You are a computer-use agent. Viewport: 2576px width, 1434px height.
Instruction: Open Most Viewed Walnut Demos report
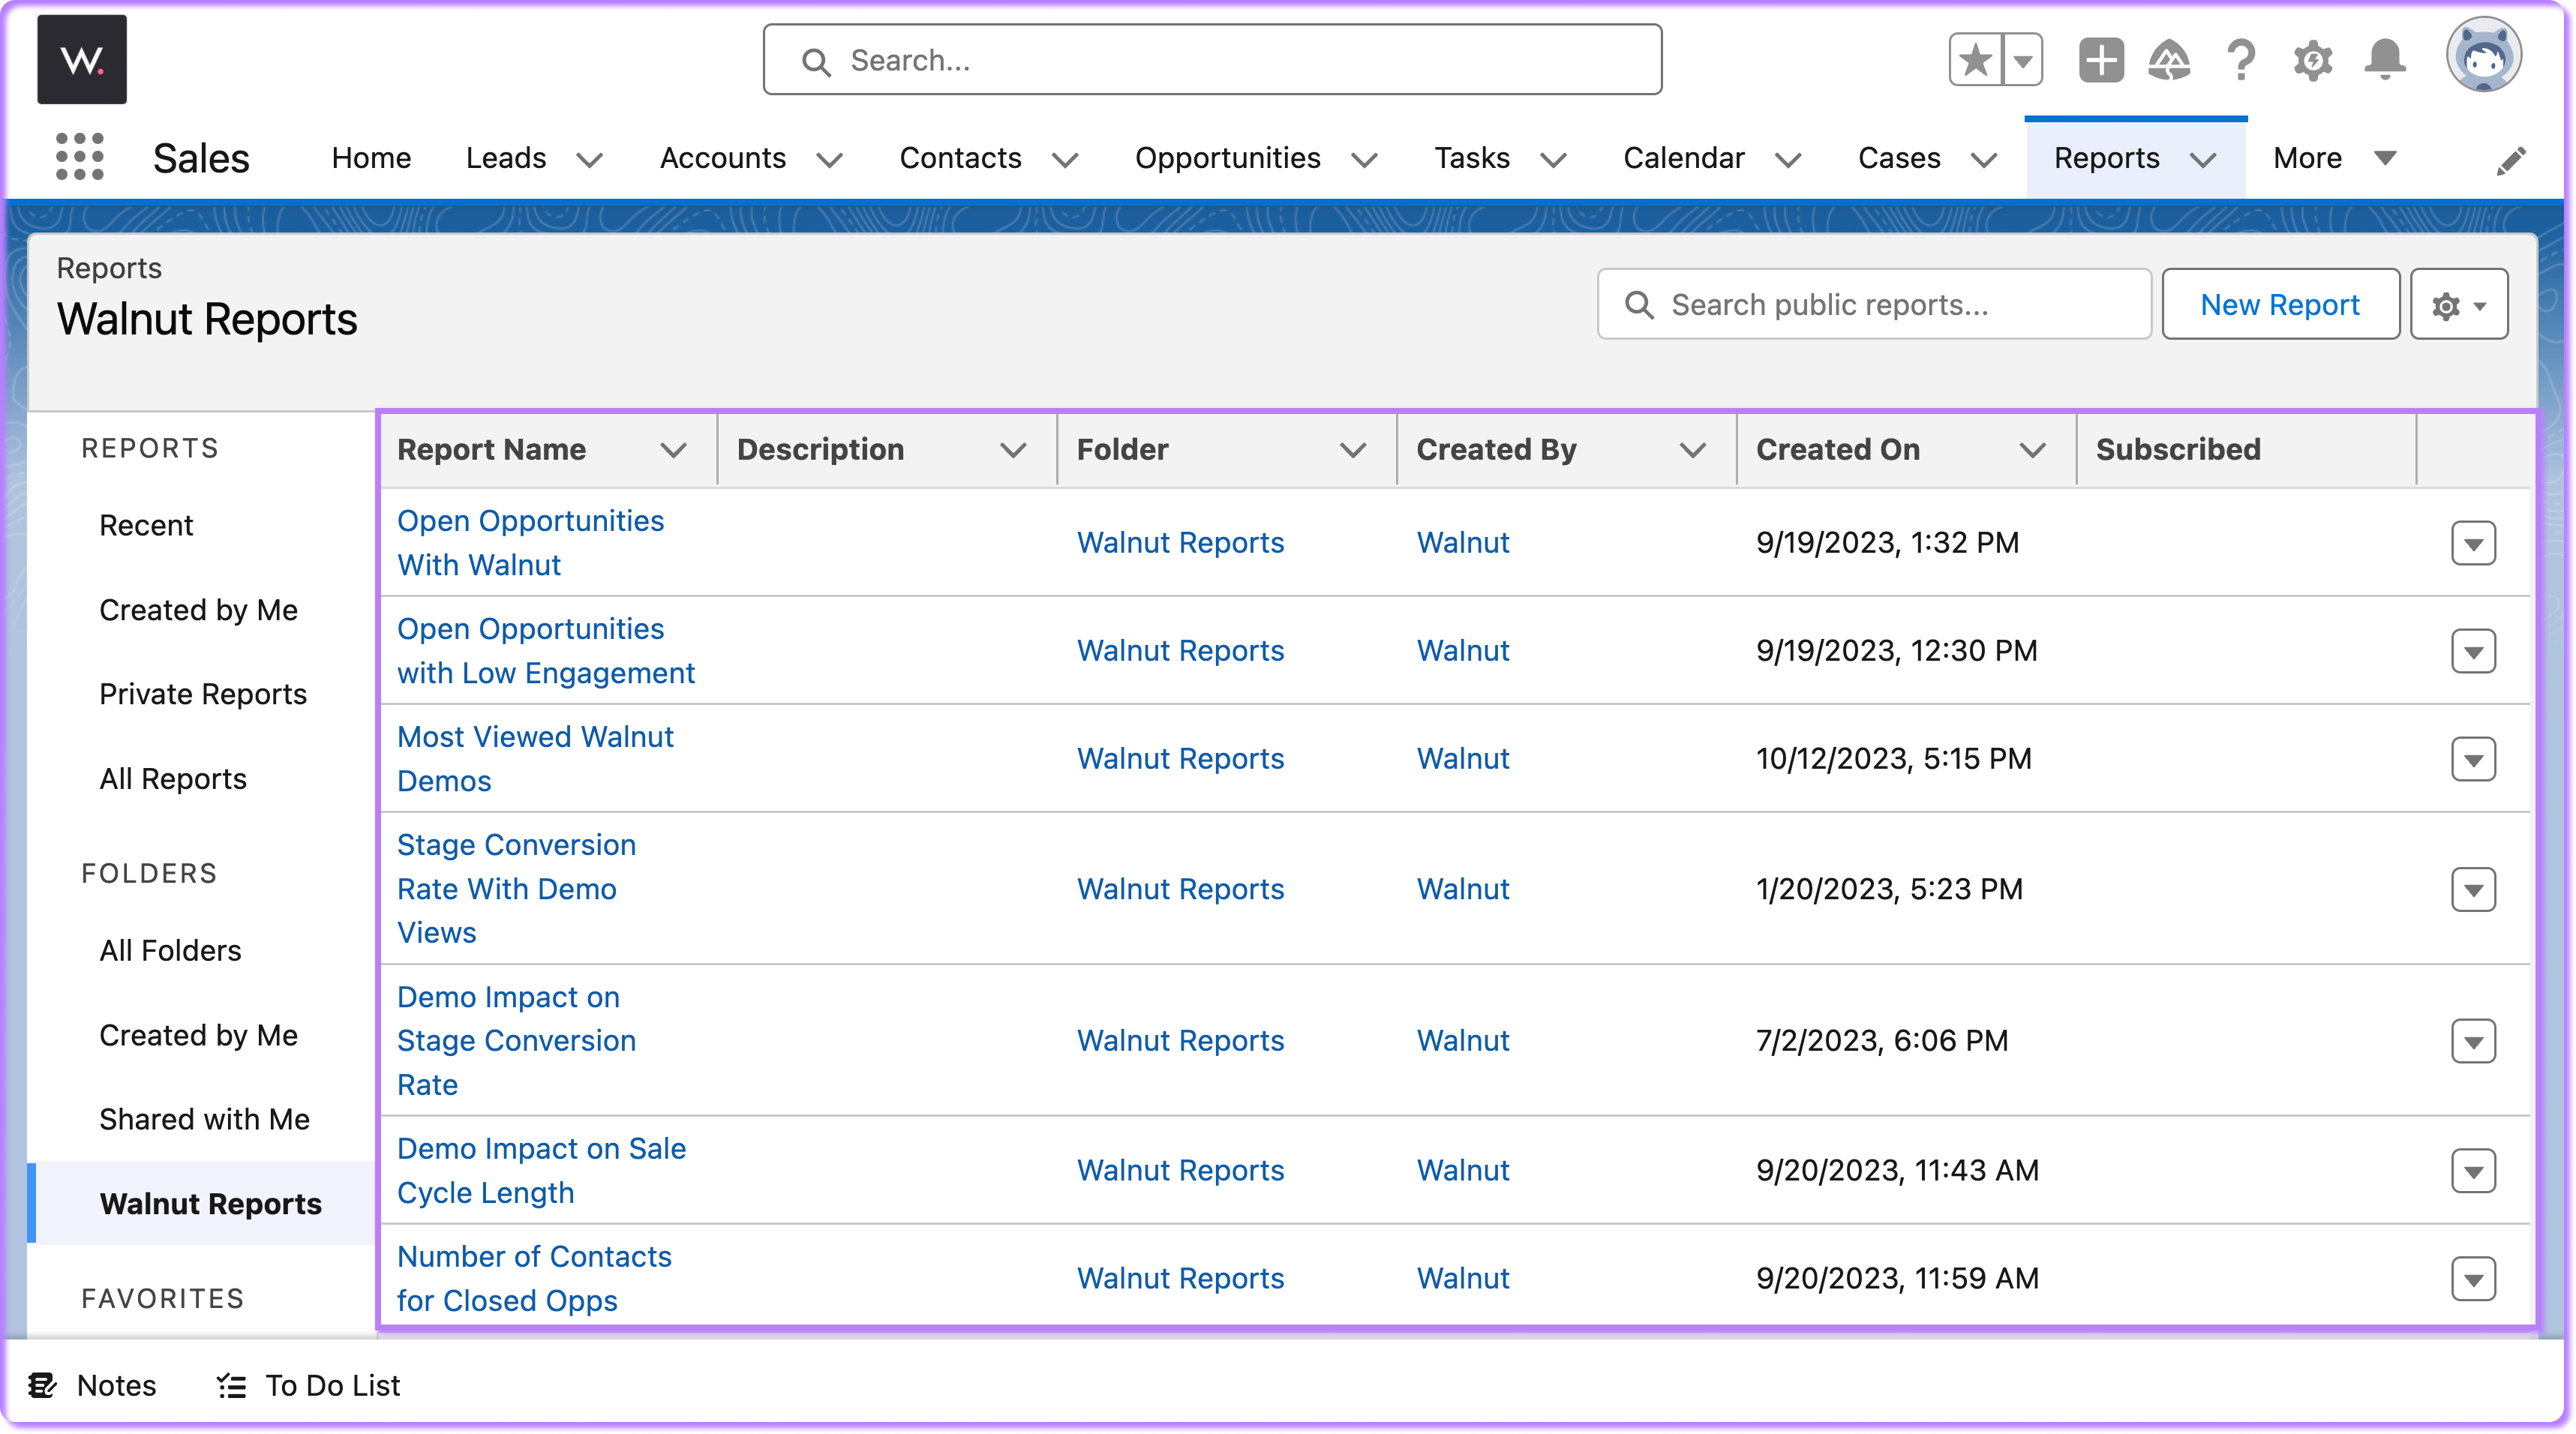pos(535,759)
